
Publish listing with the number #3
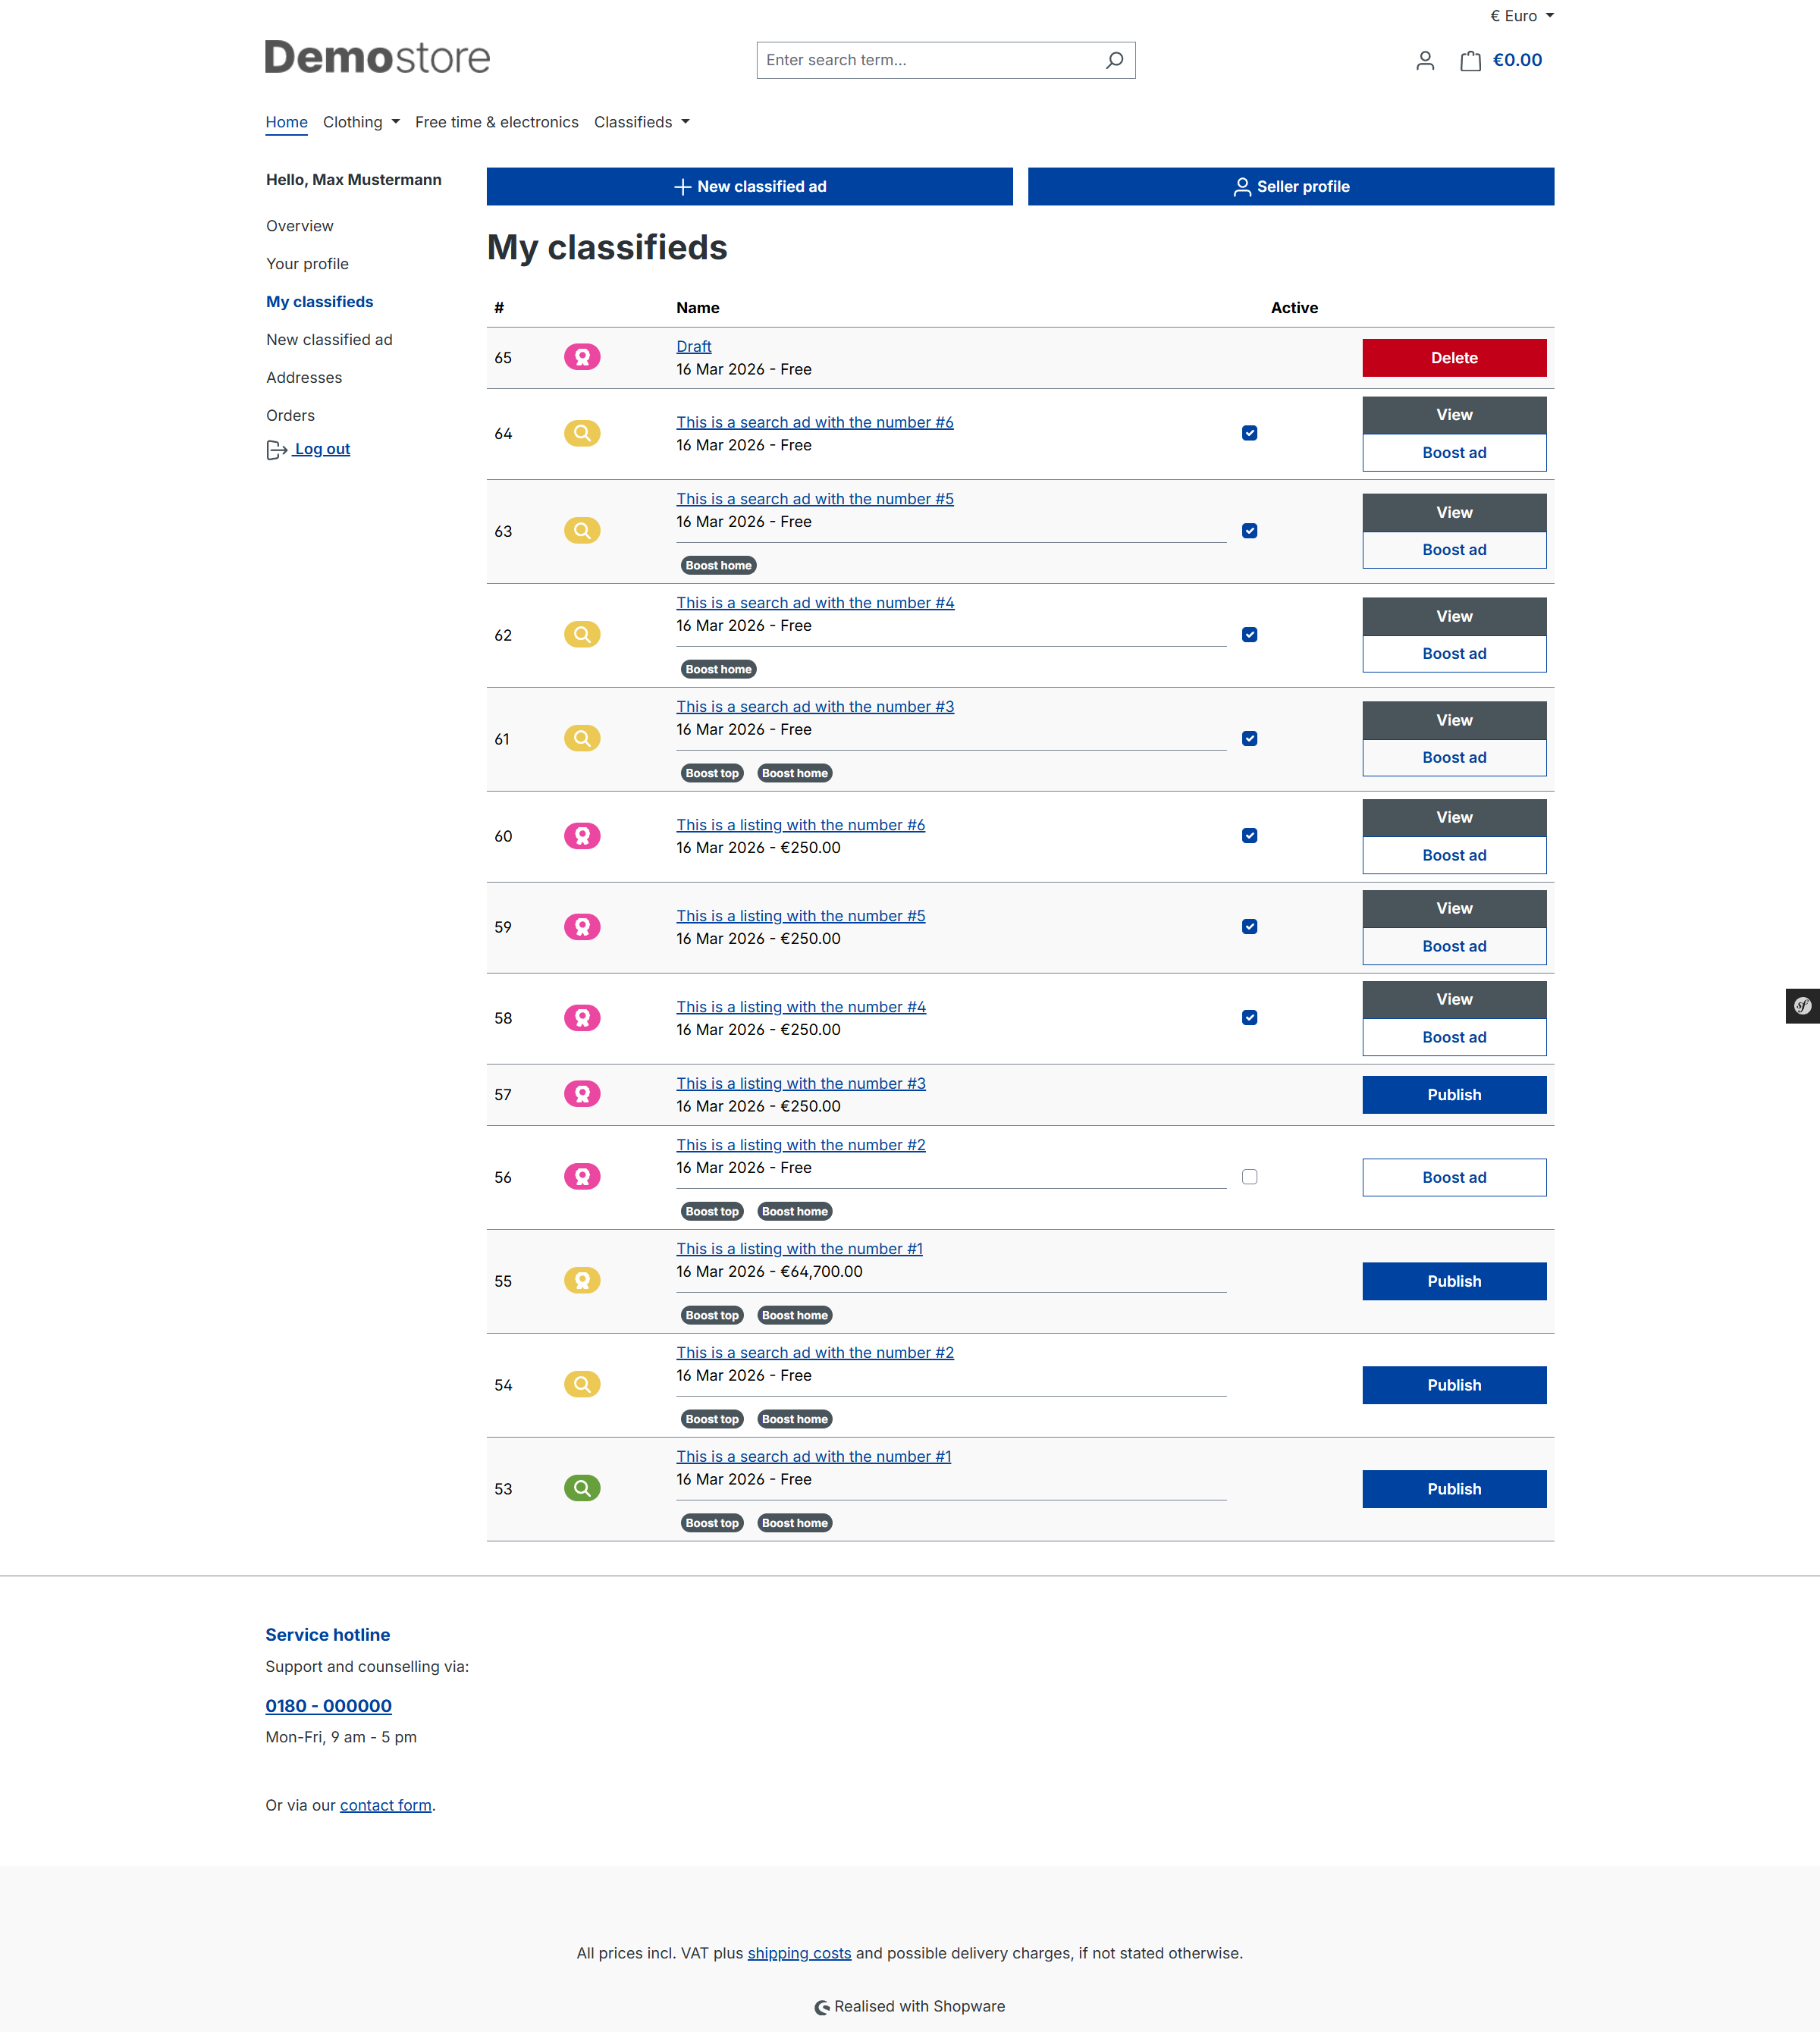click(x=1453, y=1095)
